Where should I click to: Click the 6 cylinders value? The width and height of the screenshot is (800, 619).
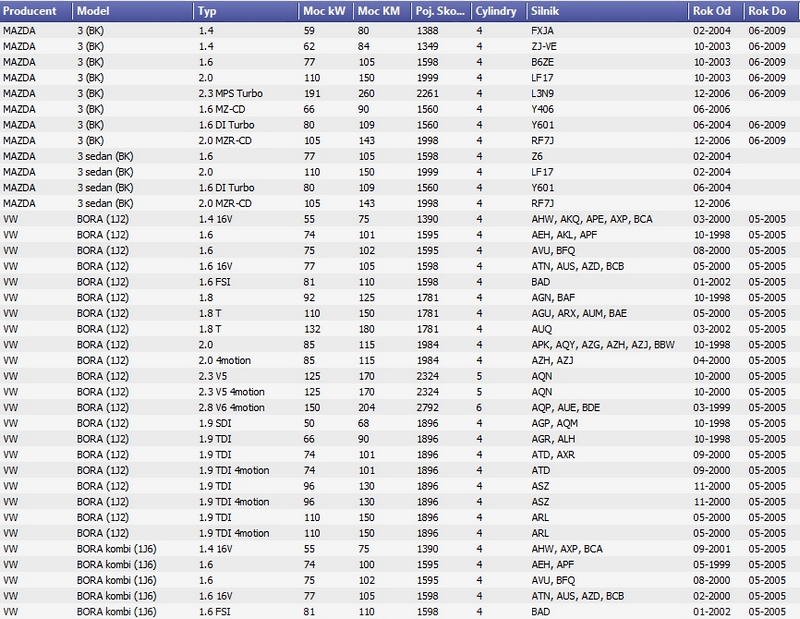point(479,408)
